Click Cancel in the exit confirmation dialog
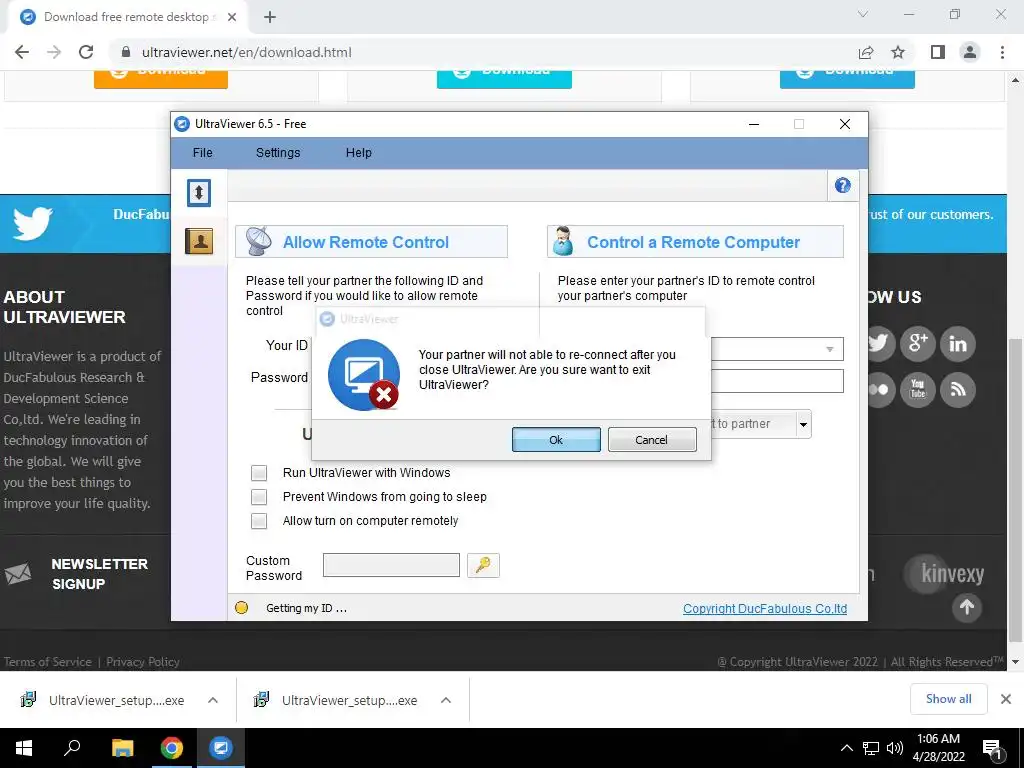The height and width of the screenshot is (768, 1024). (652, 440)
